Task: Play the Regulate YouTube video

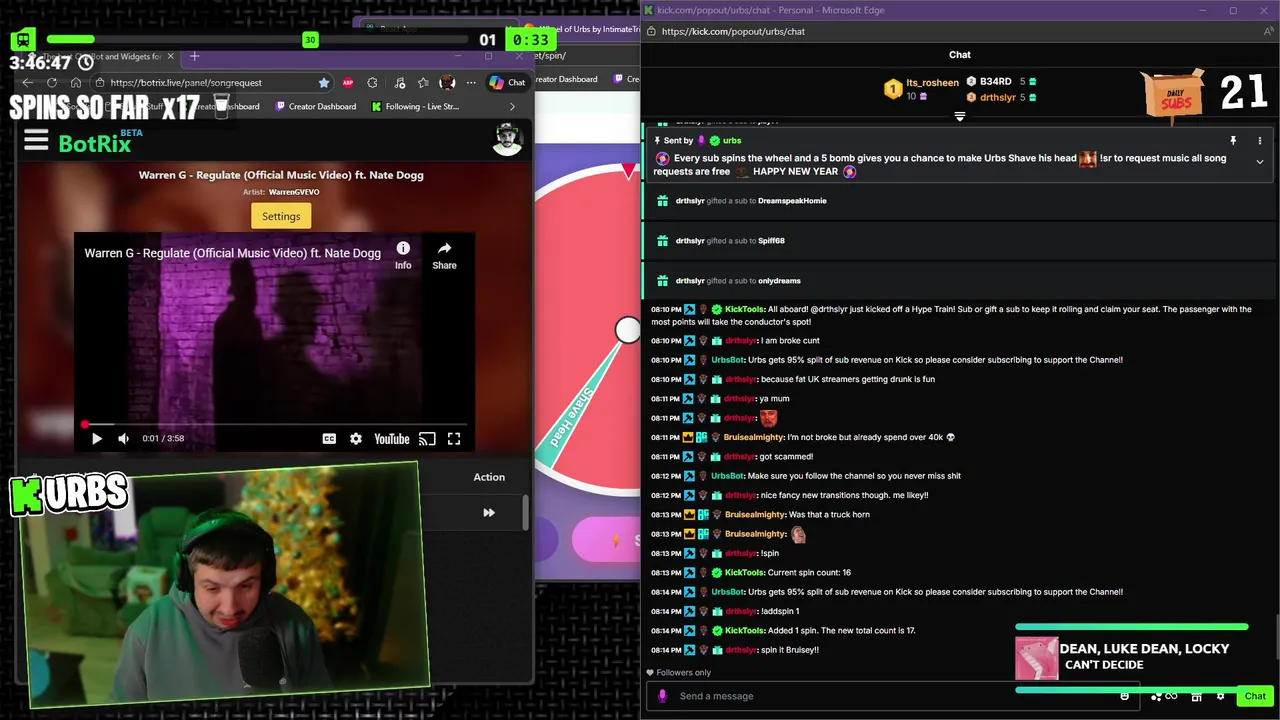Action: tap(97, 438)
